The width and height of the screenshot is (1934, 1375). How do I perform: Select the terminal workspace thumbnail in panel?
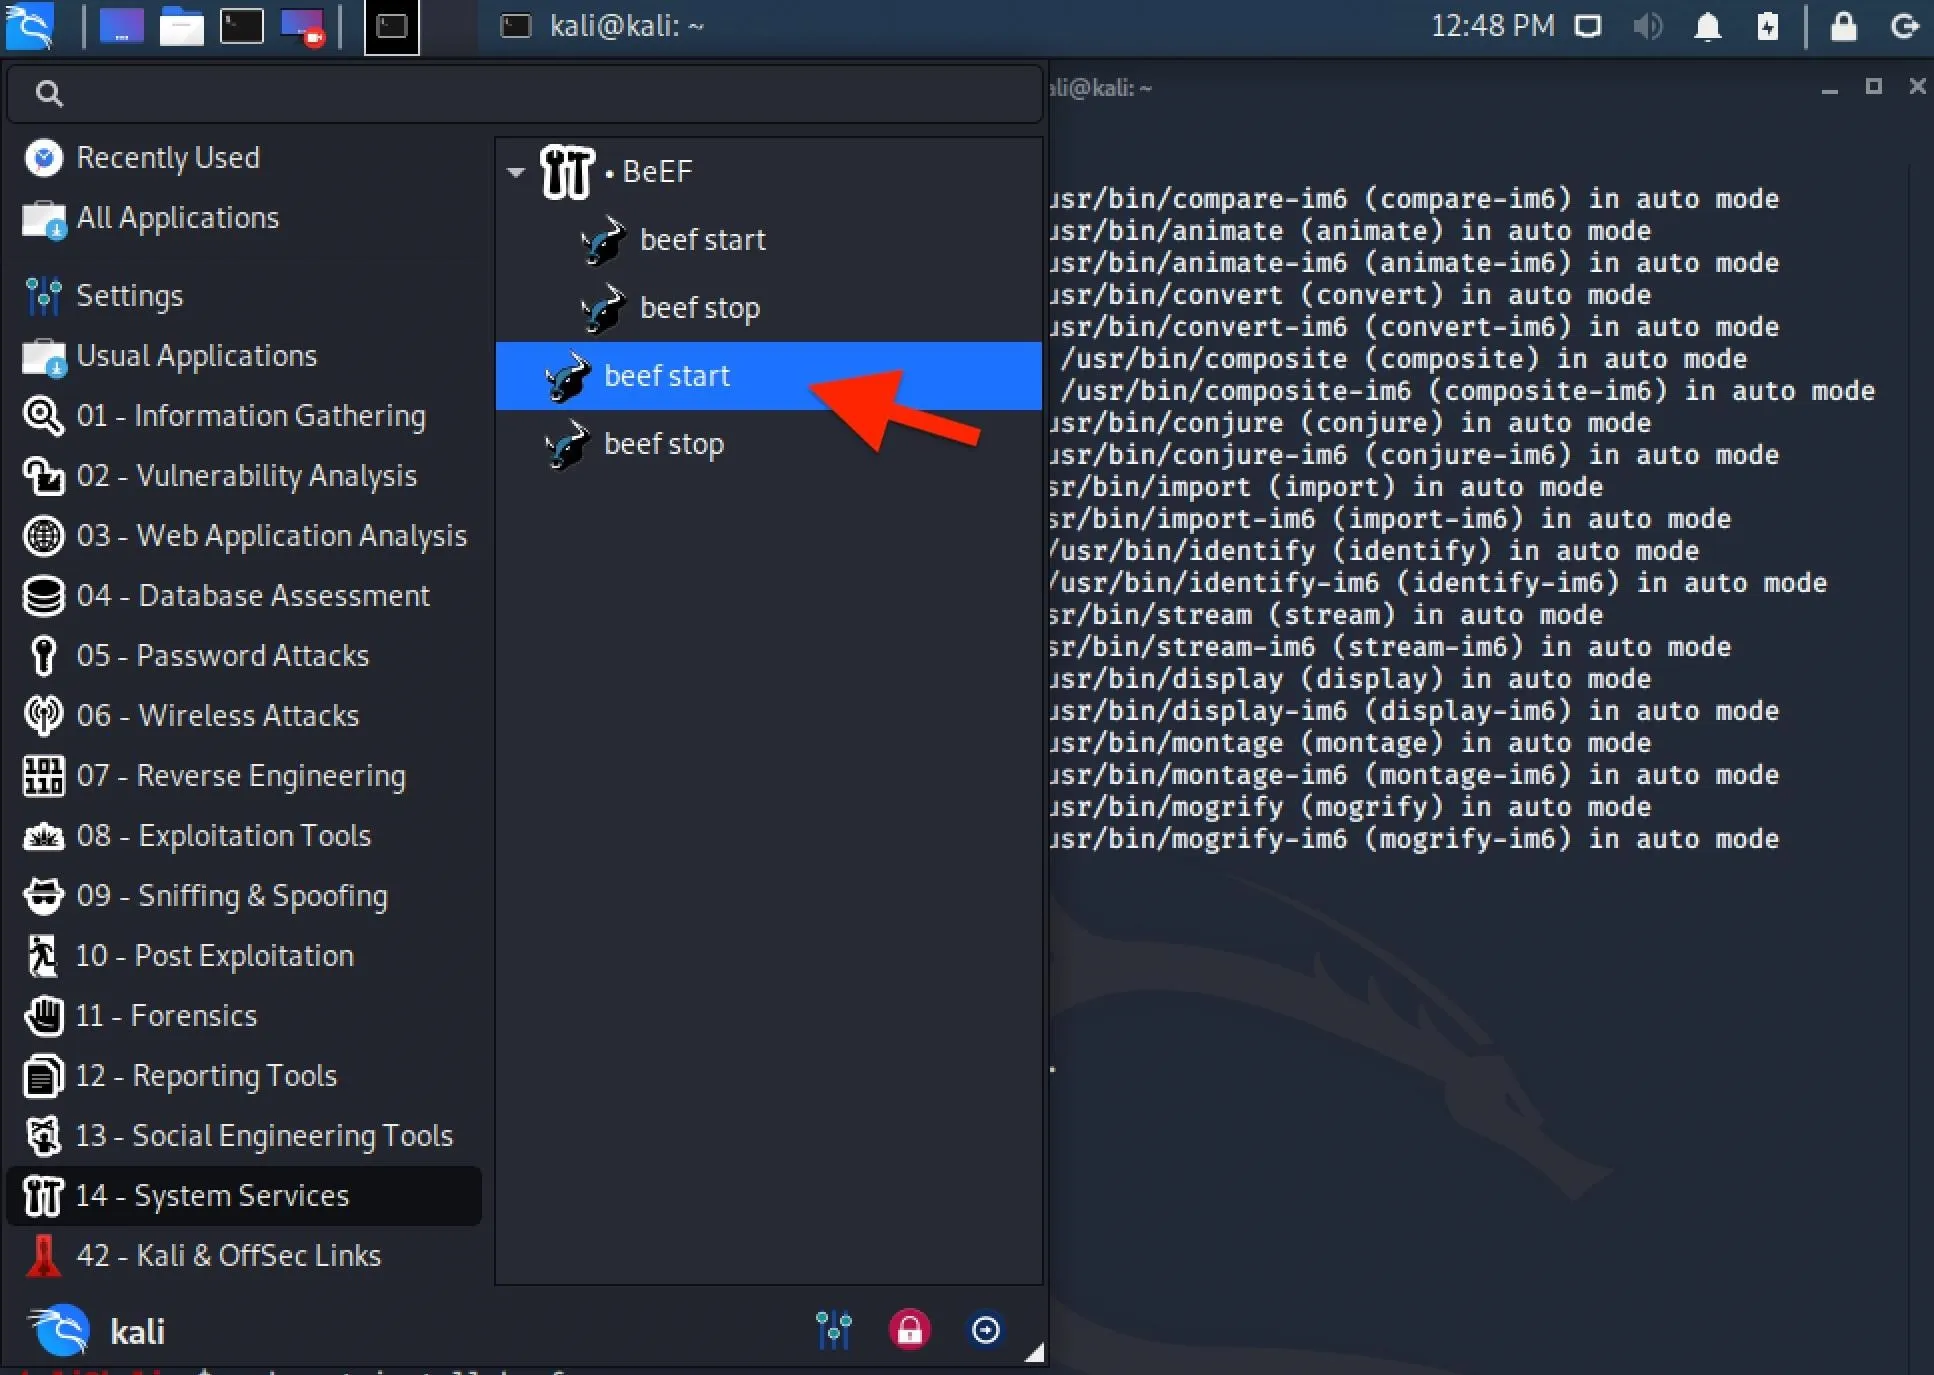click(391, 26)
